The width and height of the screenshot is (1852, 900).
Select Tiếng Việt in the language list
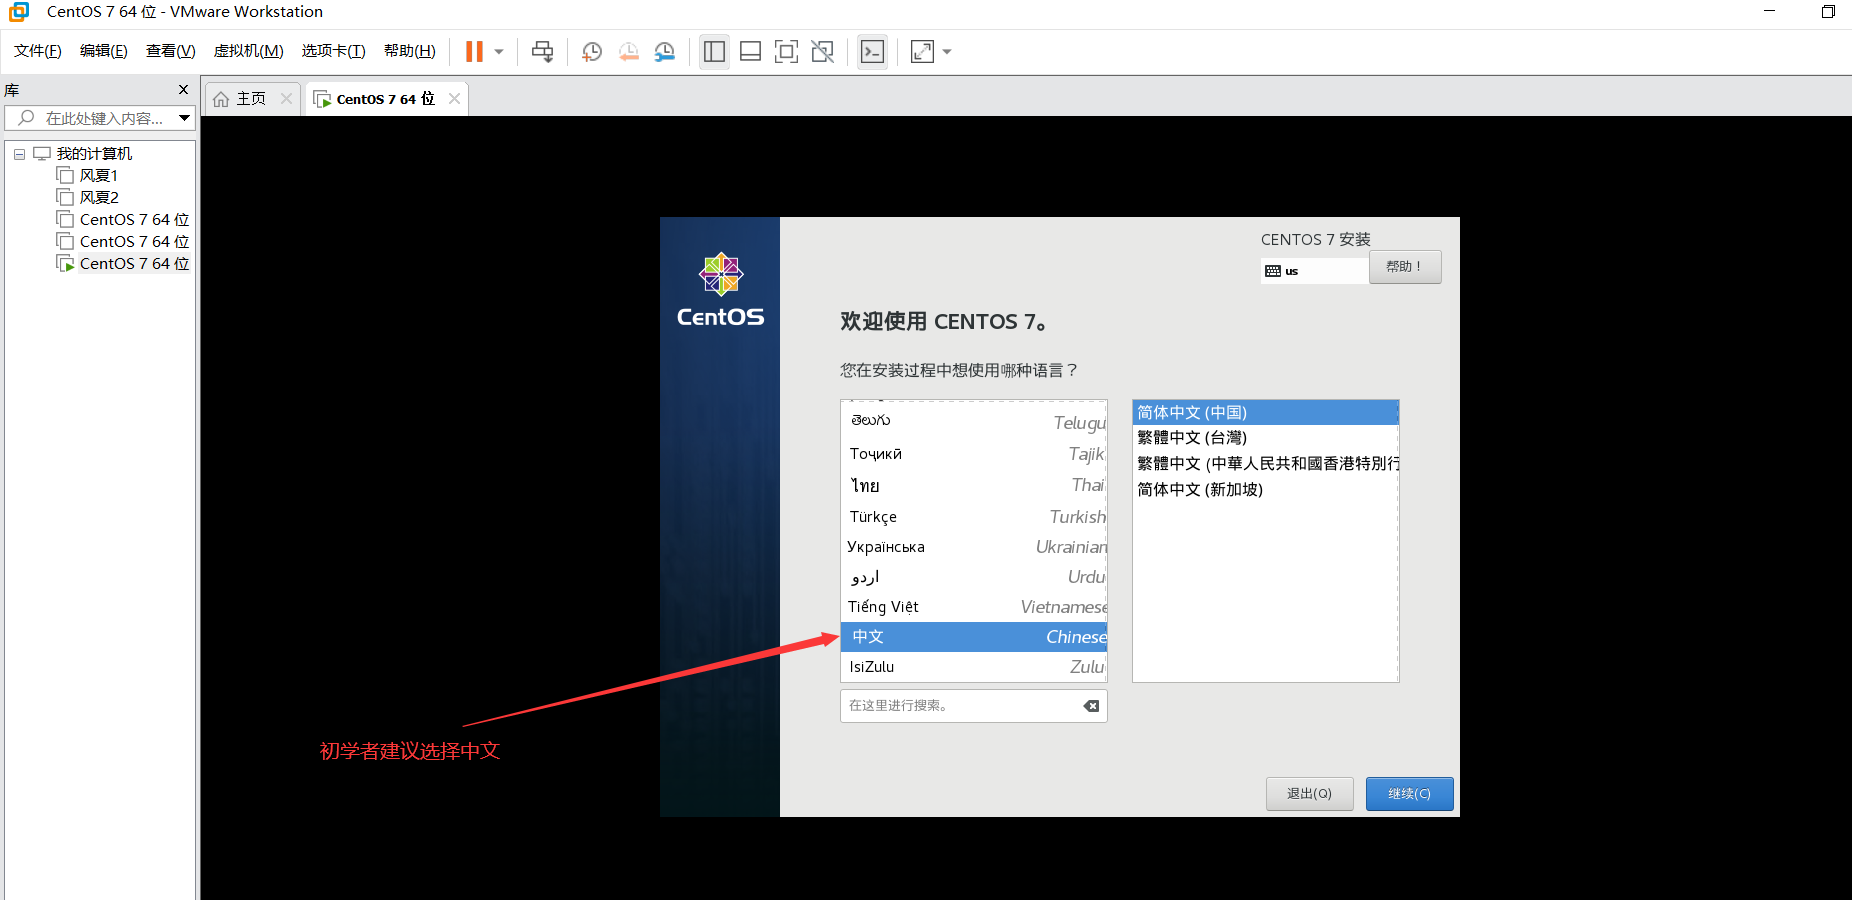point(974,607)
